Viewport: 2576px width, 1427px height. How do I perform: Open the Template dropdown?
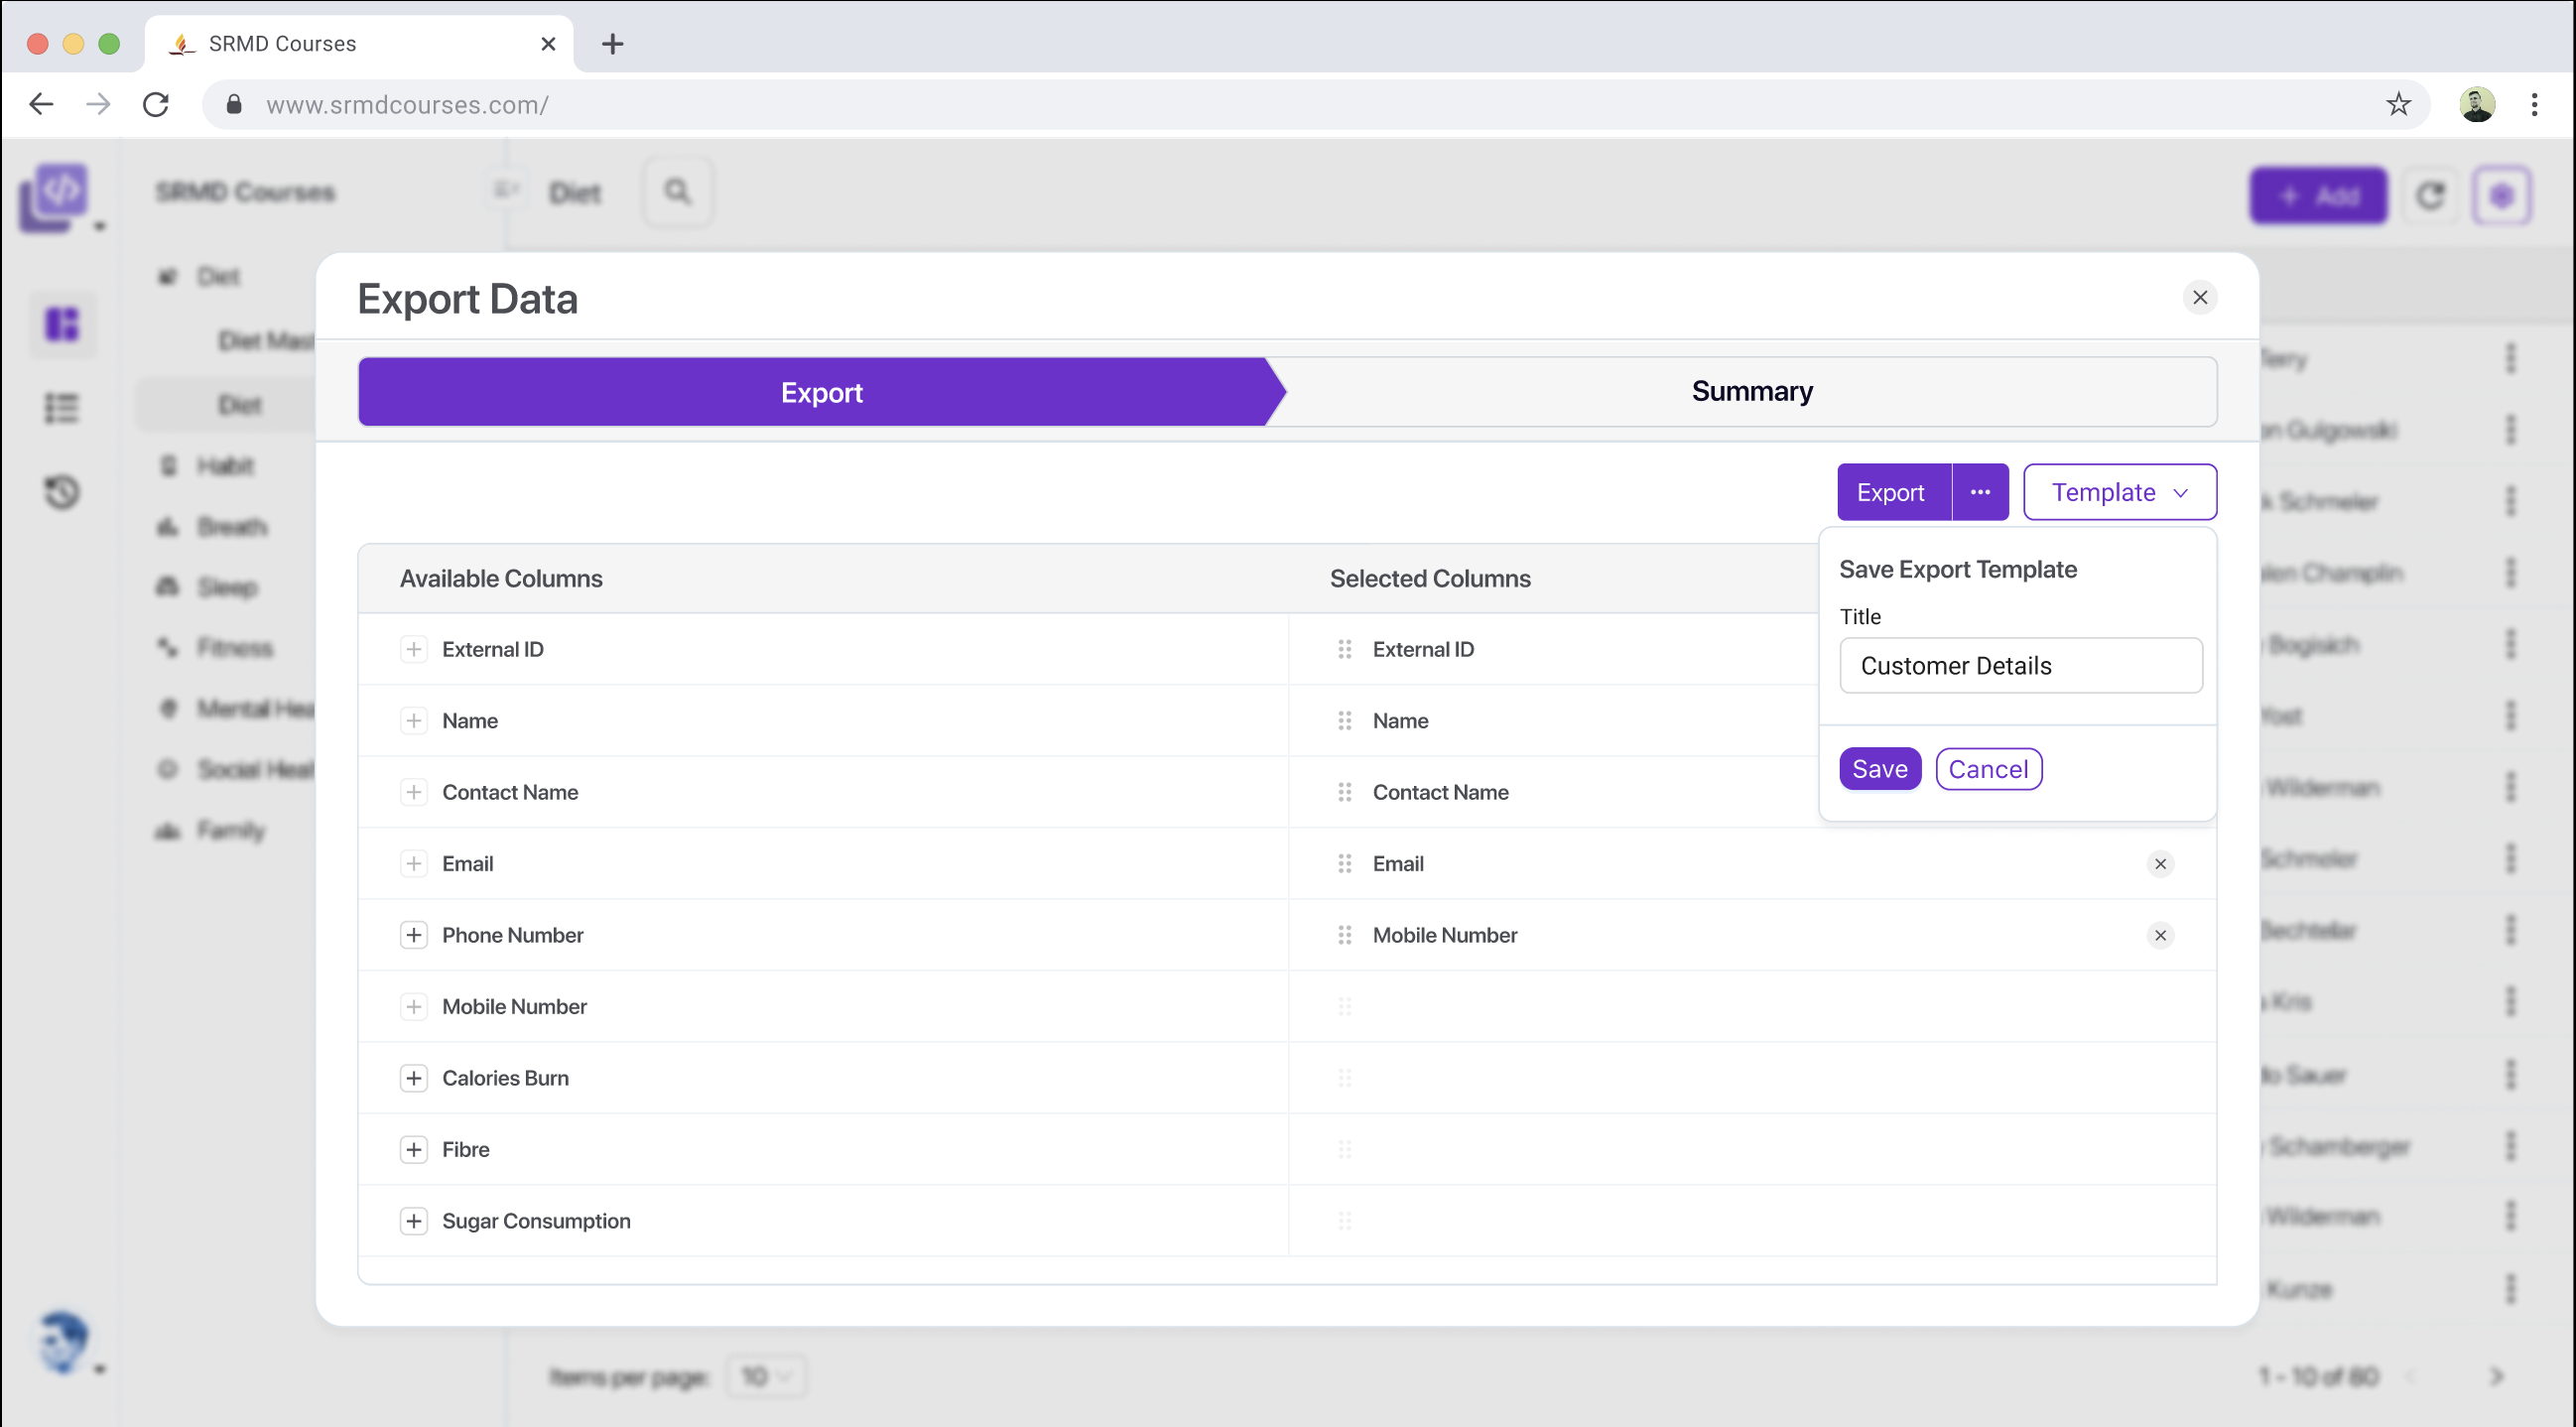2119,492
